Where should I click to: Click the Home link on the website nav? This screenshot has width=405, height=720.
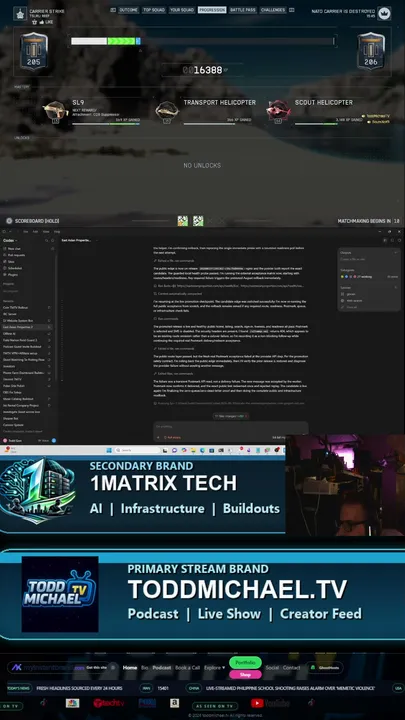(130, 667)
